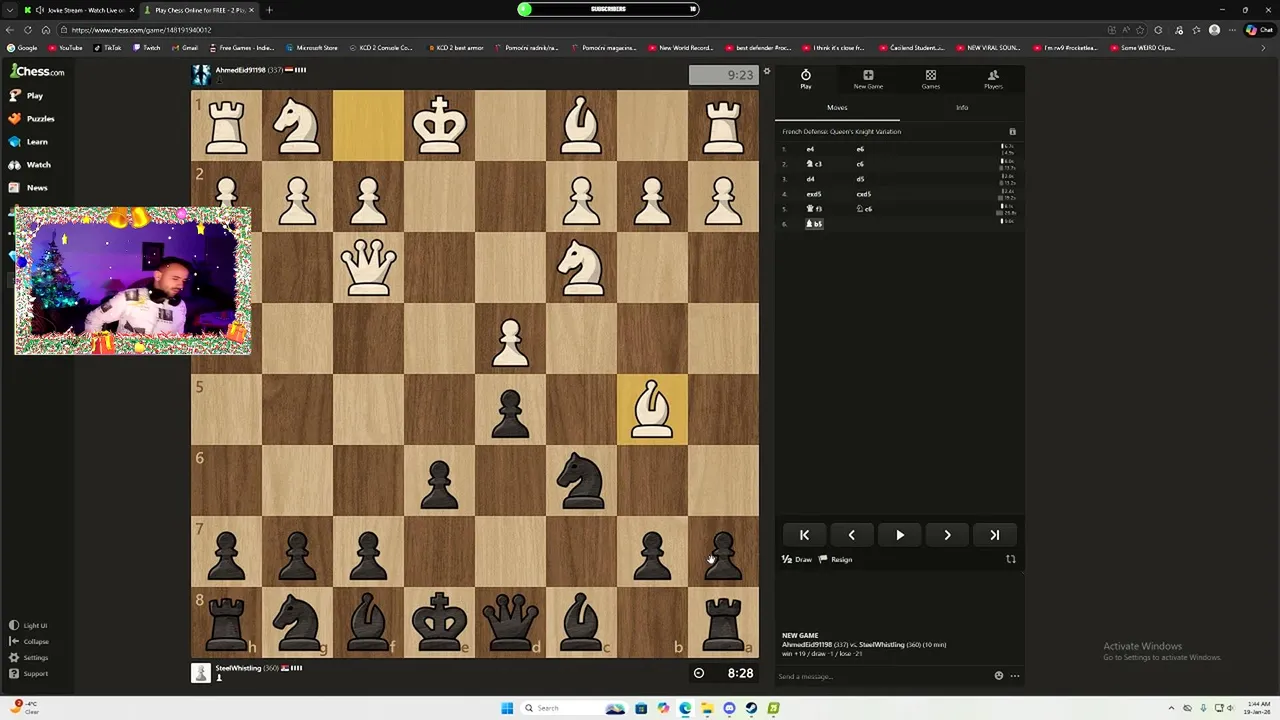Collapse the left sidebar
This screenshot has width=1280, height=720.
(x=29, y=641)
